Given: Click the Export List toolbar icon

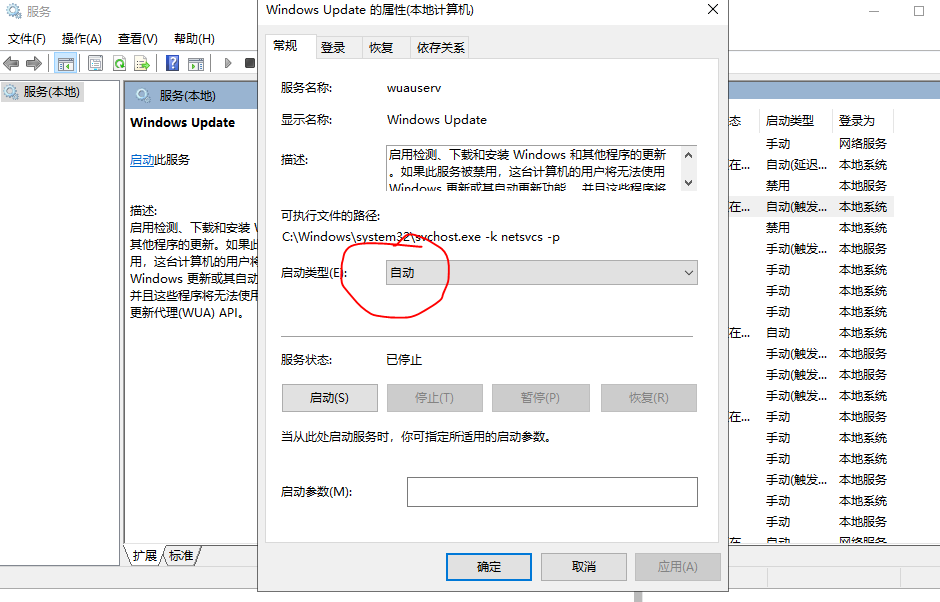Looking at the screenshot, I should point(142,63).
